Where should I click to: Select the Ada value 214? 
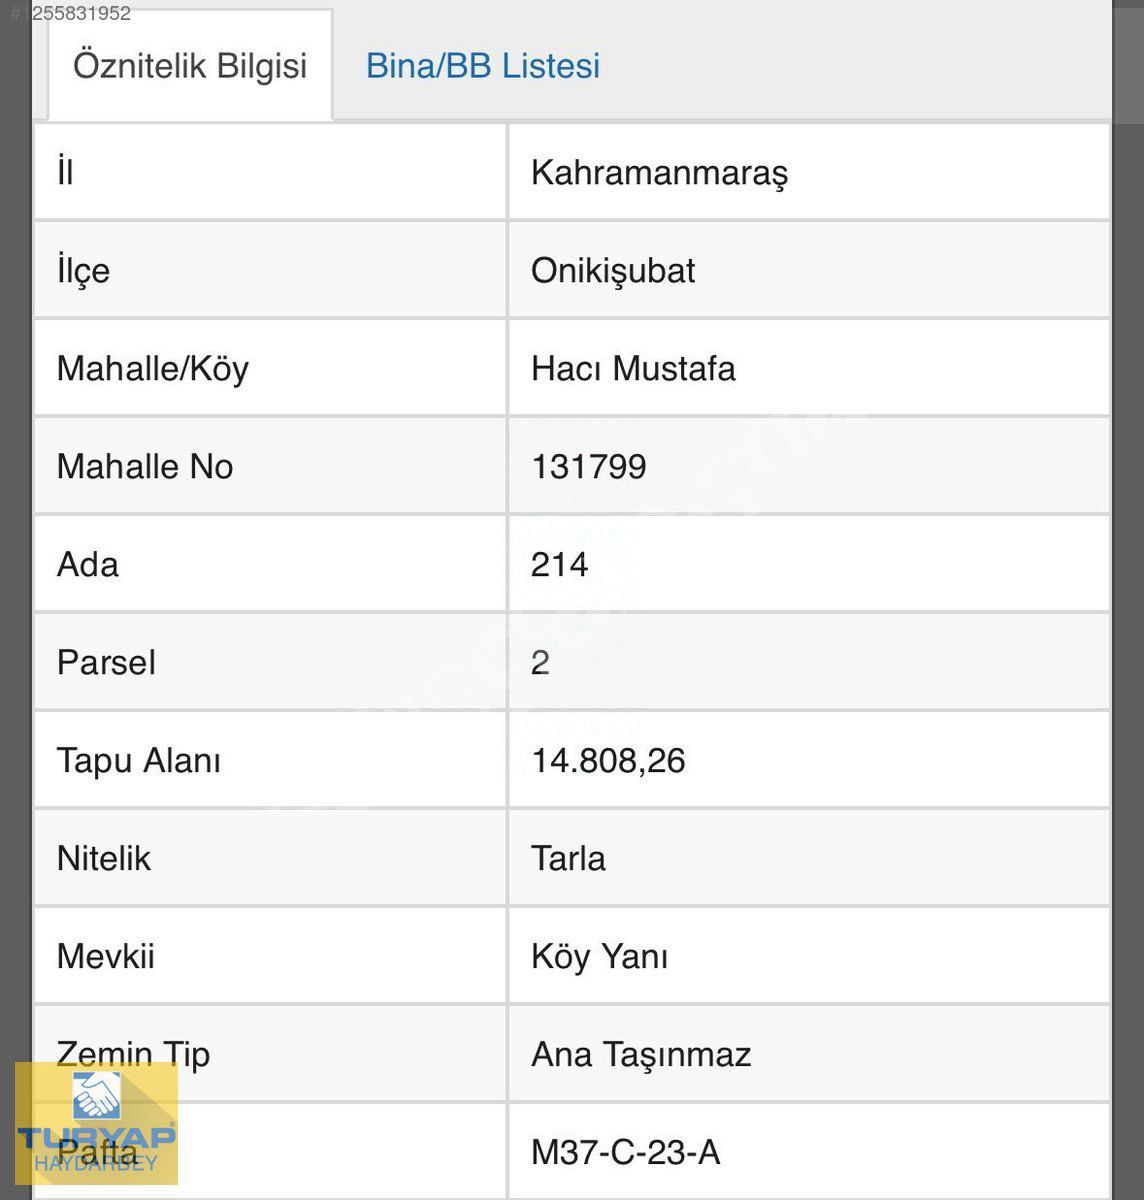(560, 564)
